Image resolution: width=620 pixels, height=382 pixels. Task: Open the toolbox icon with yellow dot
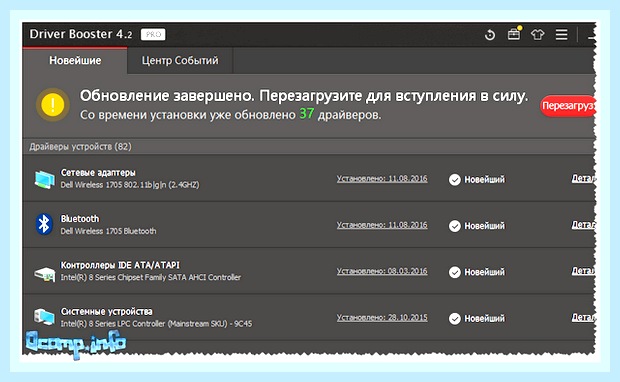tap(514, 34)
